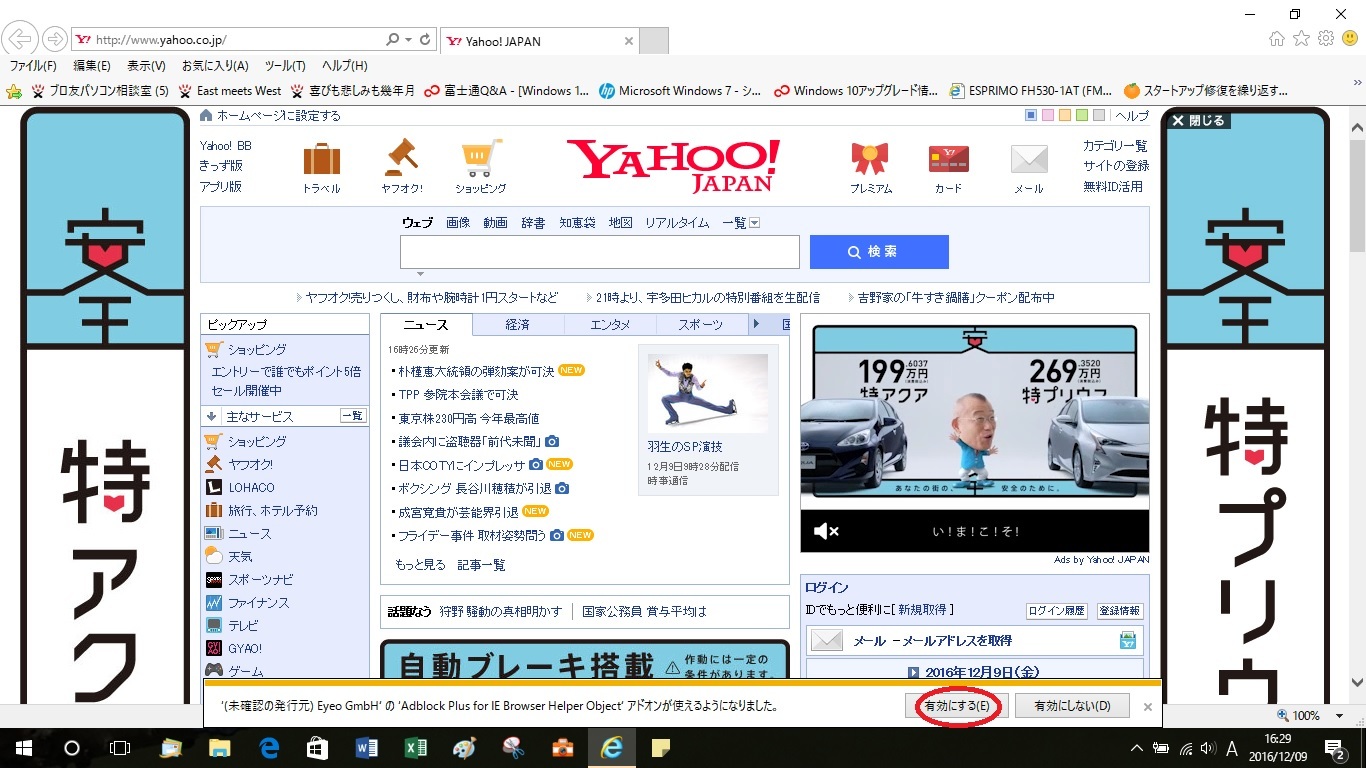Open the トラベル suitcase icon
Viewport: 1366px width, 768px height.
[x=321, y=160]
